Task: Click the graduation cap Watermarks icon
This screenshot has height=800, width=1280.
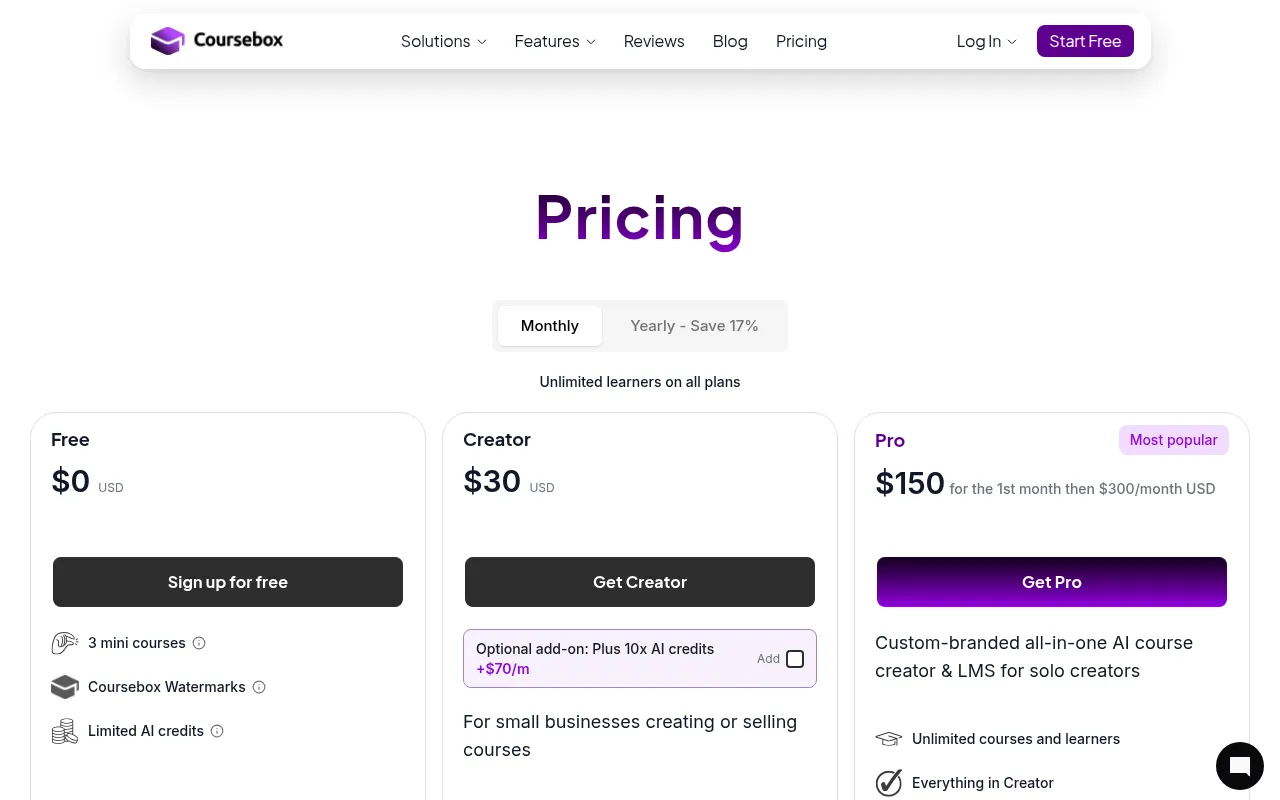Action: pyautogui.click(x=65, y=687)
